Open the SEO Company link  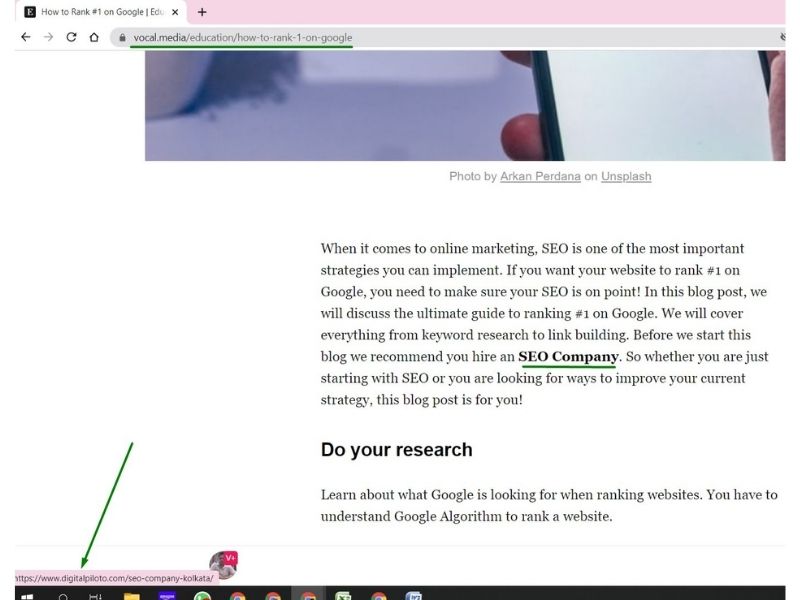pos(570,357)
